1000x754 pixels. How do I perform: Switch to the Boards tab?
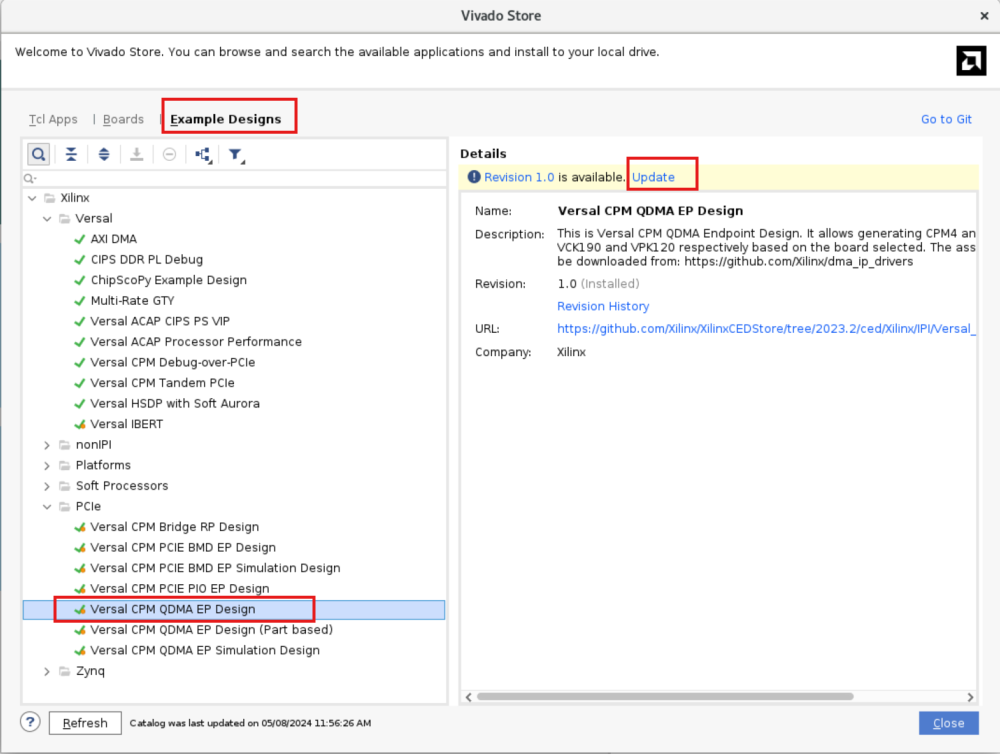tap(123, 119)
